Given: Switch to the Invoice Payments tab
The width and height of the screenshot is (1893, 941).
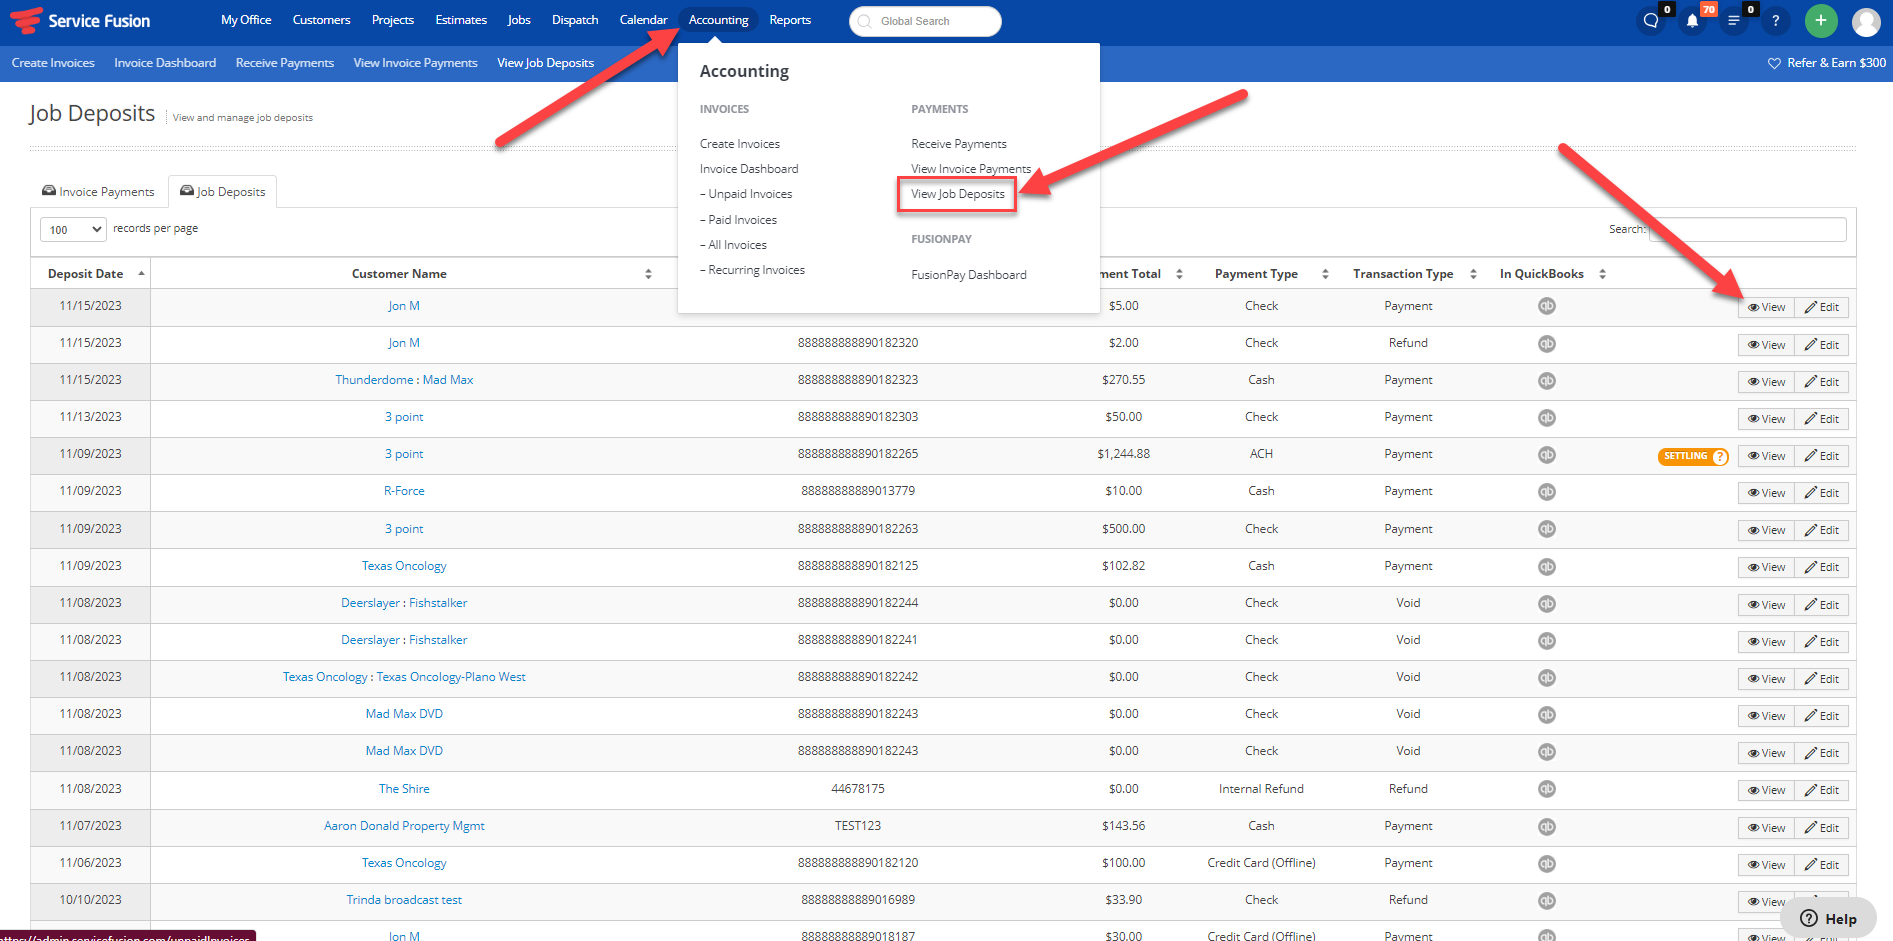Looking at the screenshot, I should (x=98, y=191).
